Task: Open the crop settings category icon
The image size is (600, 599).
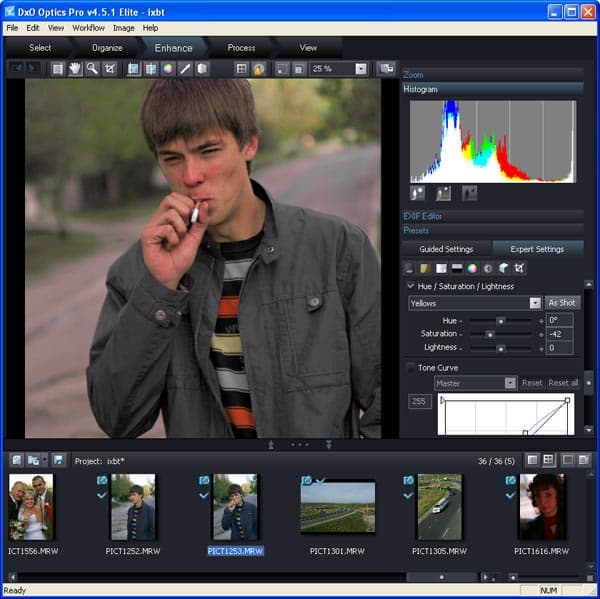Action: 519,268
